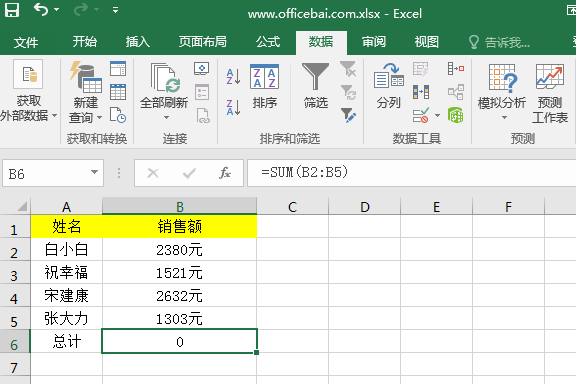Click the sort ascending A-Z icon
Viewport: 576px width, 384px height.
click(x=234, y=77)
